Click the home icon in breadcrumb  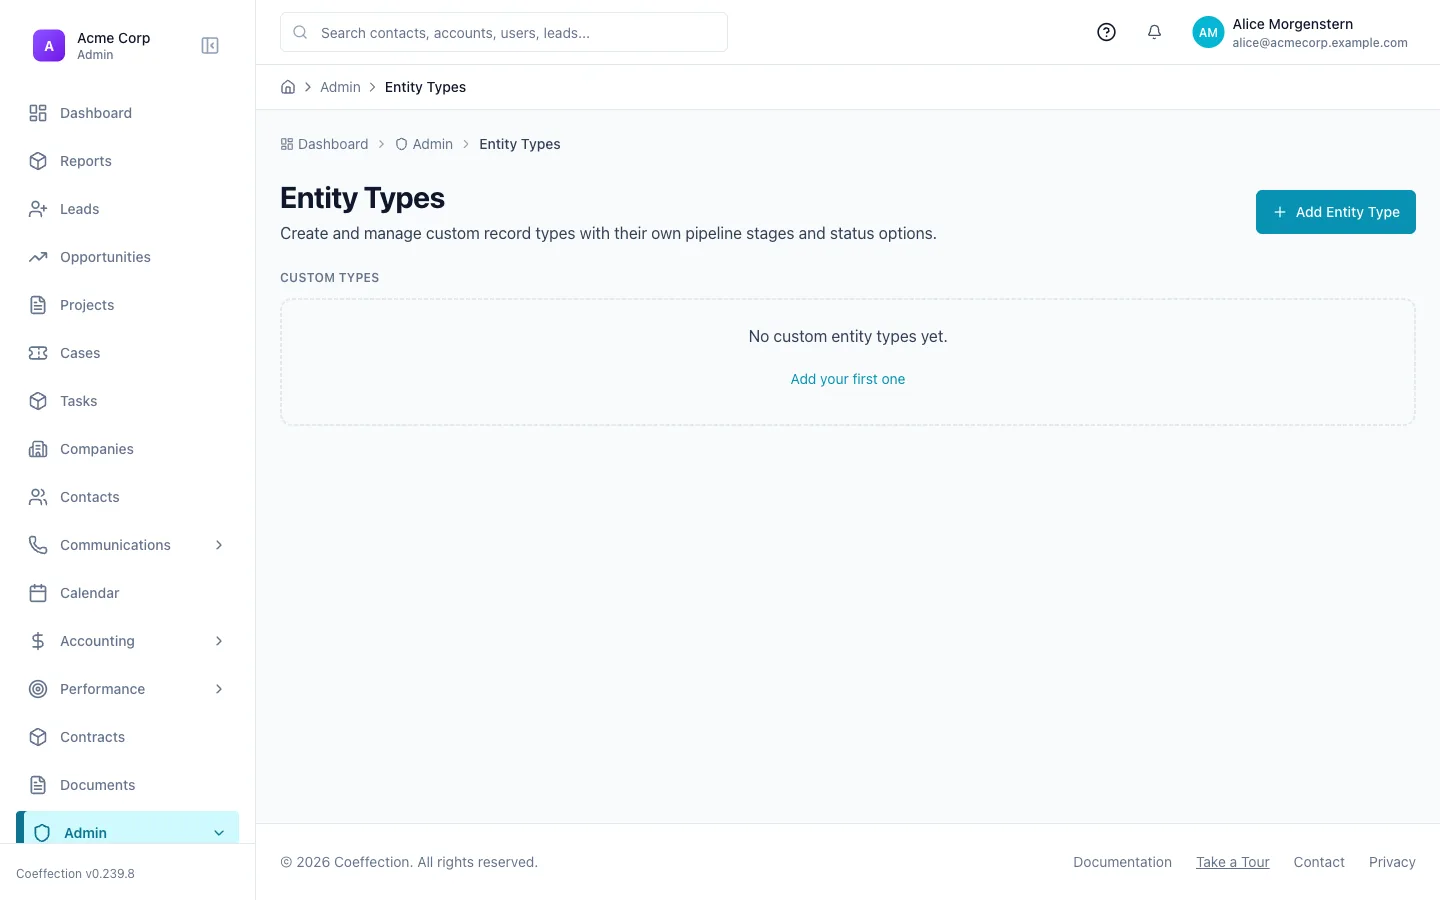pos(288,87)
